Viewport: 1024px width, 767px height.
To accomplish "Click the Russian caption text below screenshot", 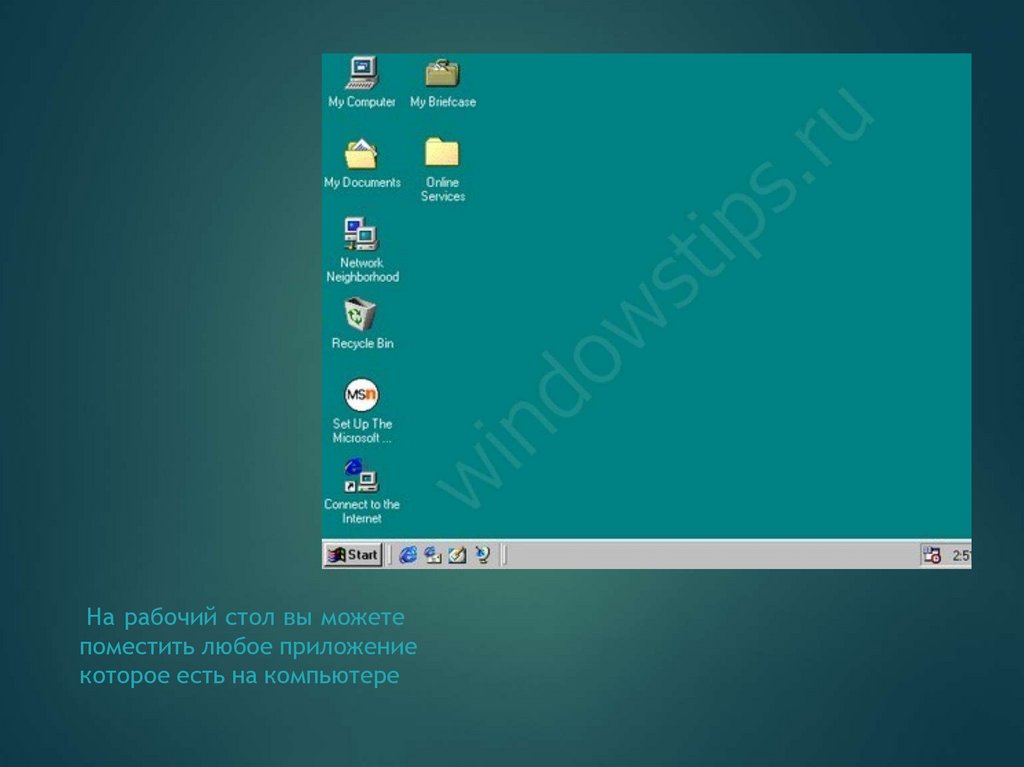I will coord(248,646).
